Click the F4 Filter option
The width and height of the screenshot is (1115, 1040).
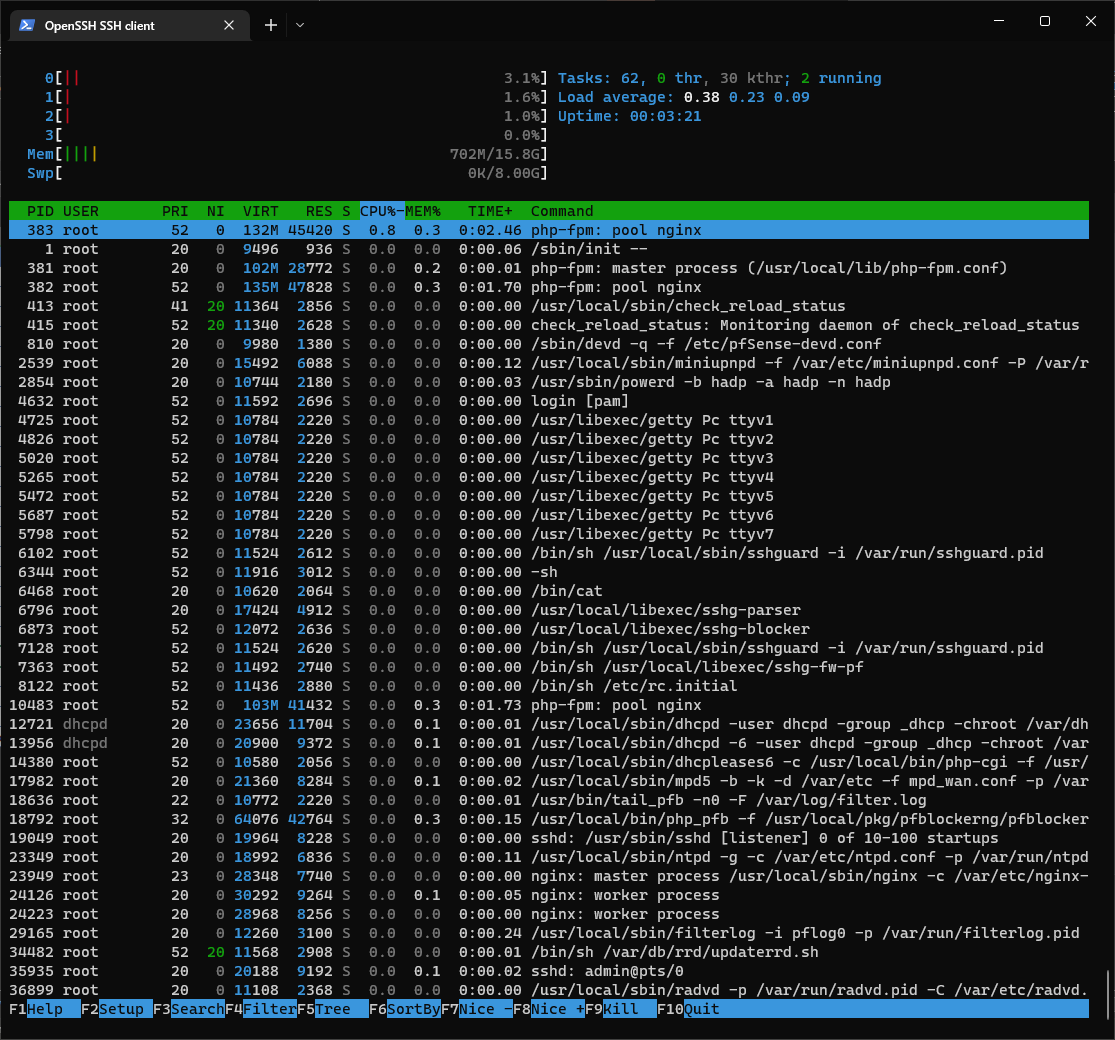[260, 1009]
